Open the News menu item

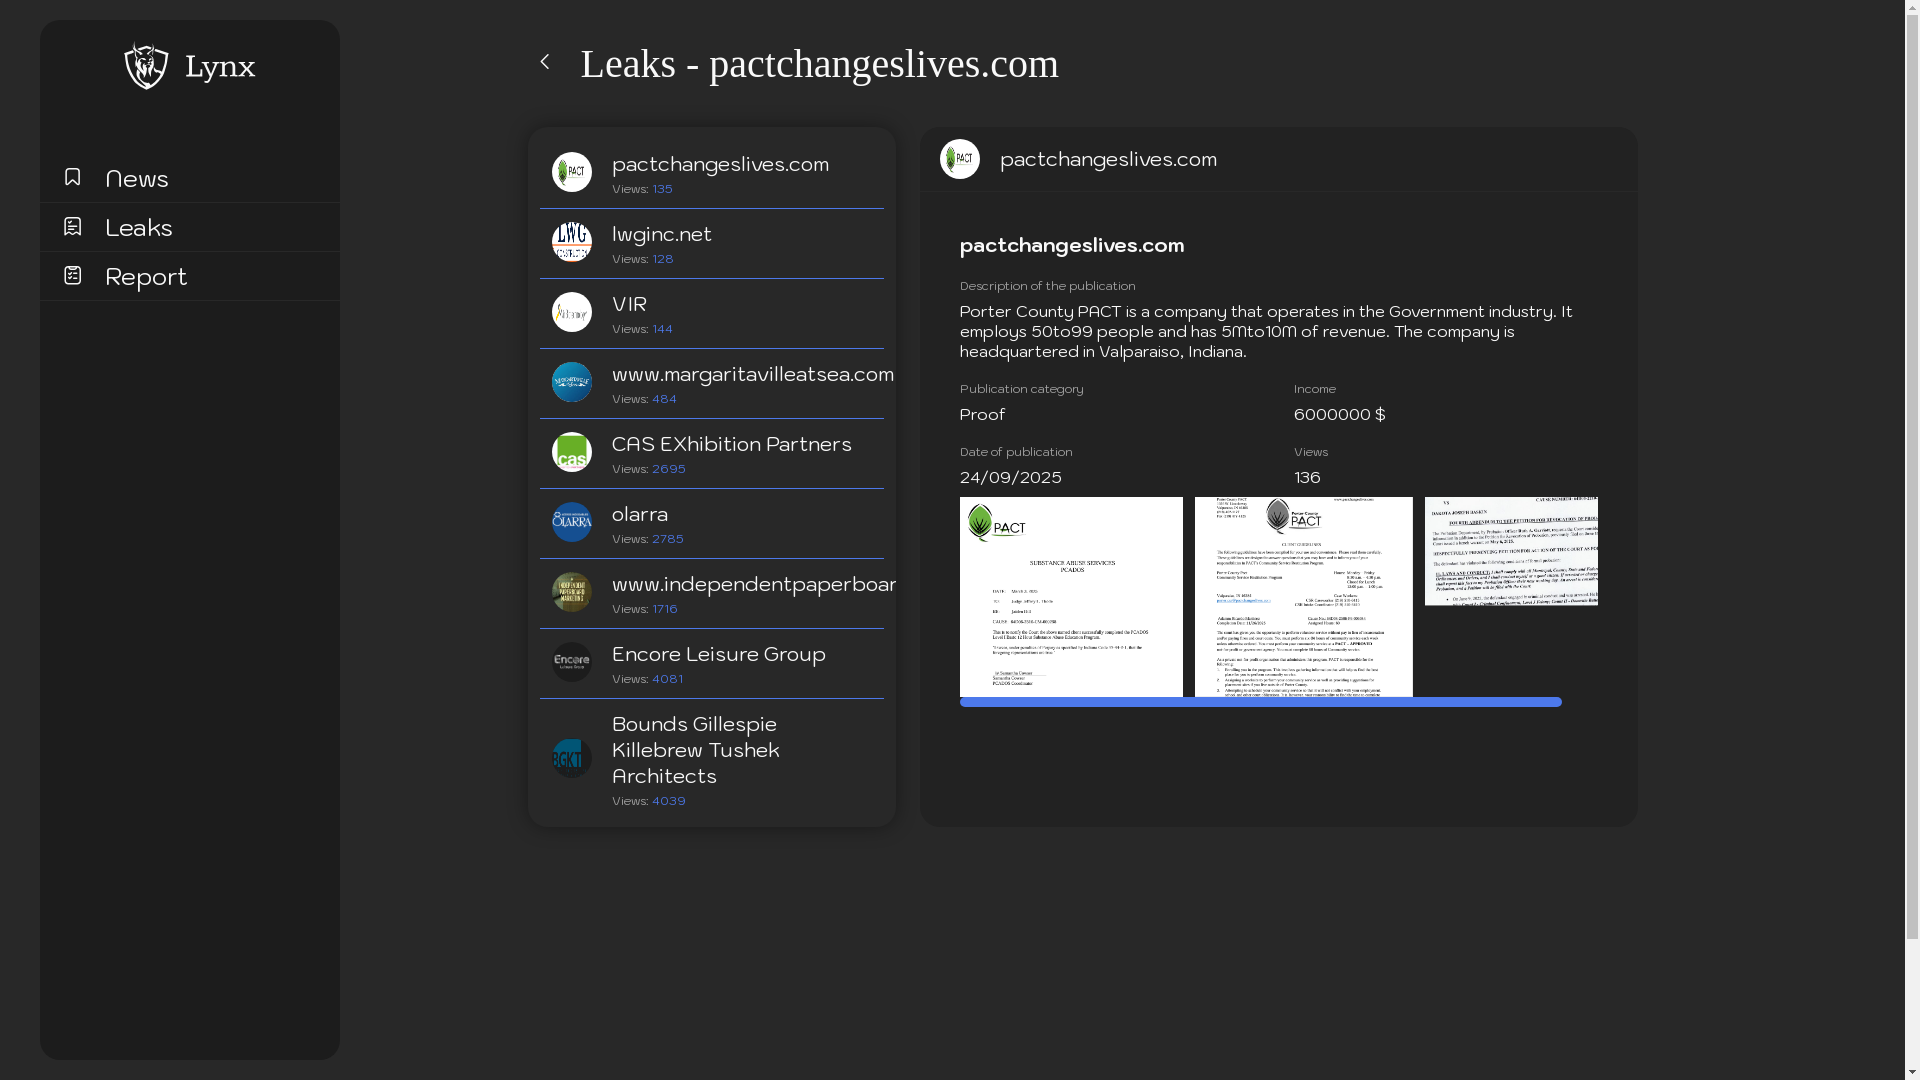[137, 178]
